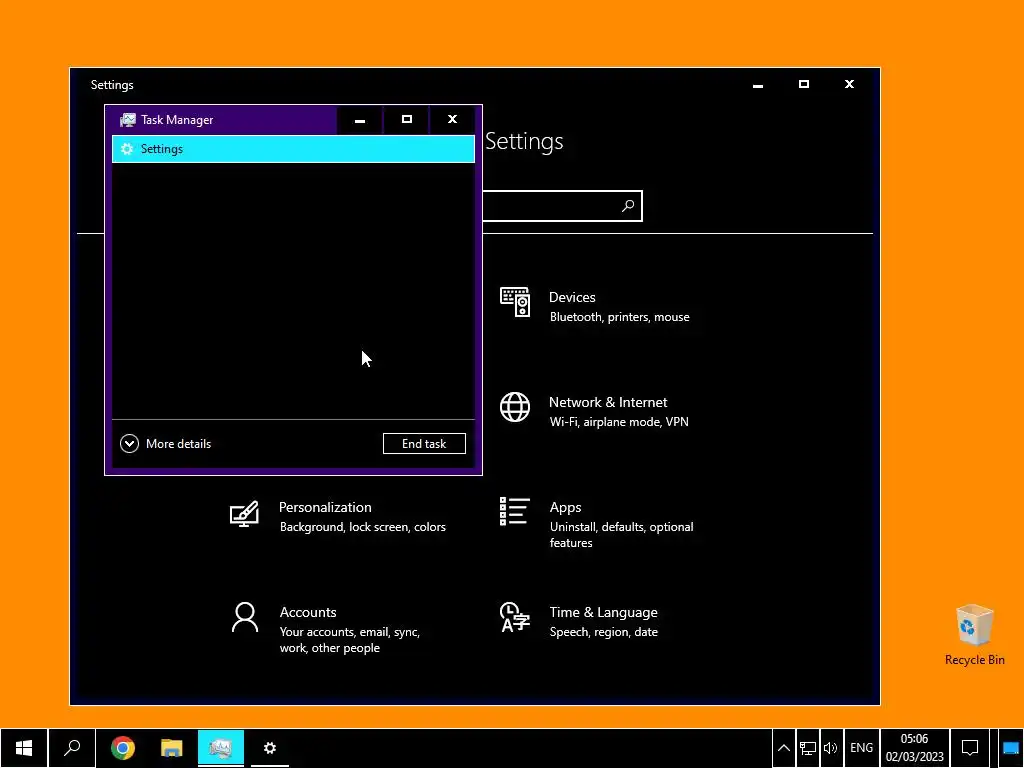Show hidden tray icons chevron
Image resolution: width=1024 pixels, height=768 pixels.
(784, 748)
